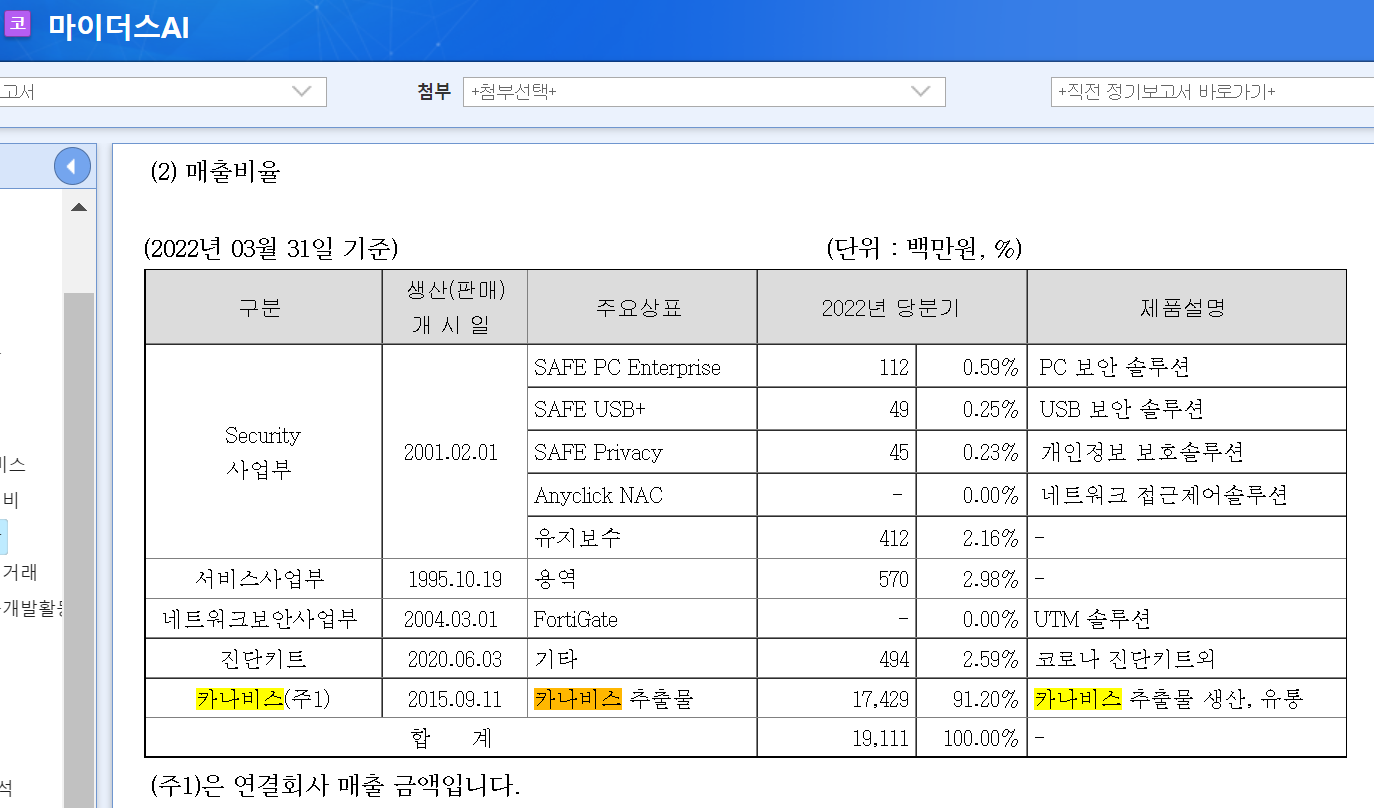Click the purple 마이더스AI logo icon
This screenshot has height=808, width=1374.
(x=17, y=24)
